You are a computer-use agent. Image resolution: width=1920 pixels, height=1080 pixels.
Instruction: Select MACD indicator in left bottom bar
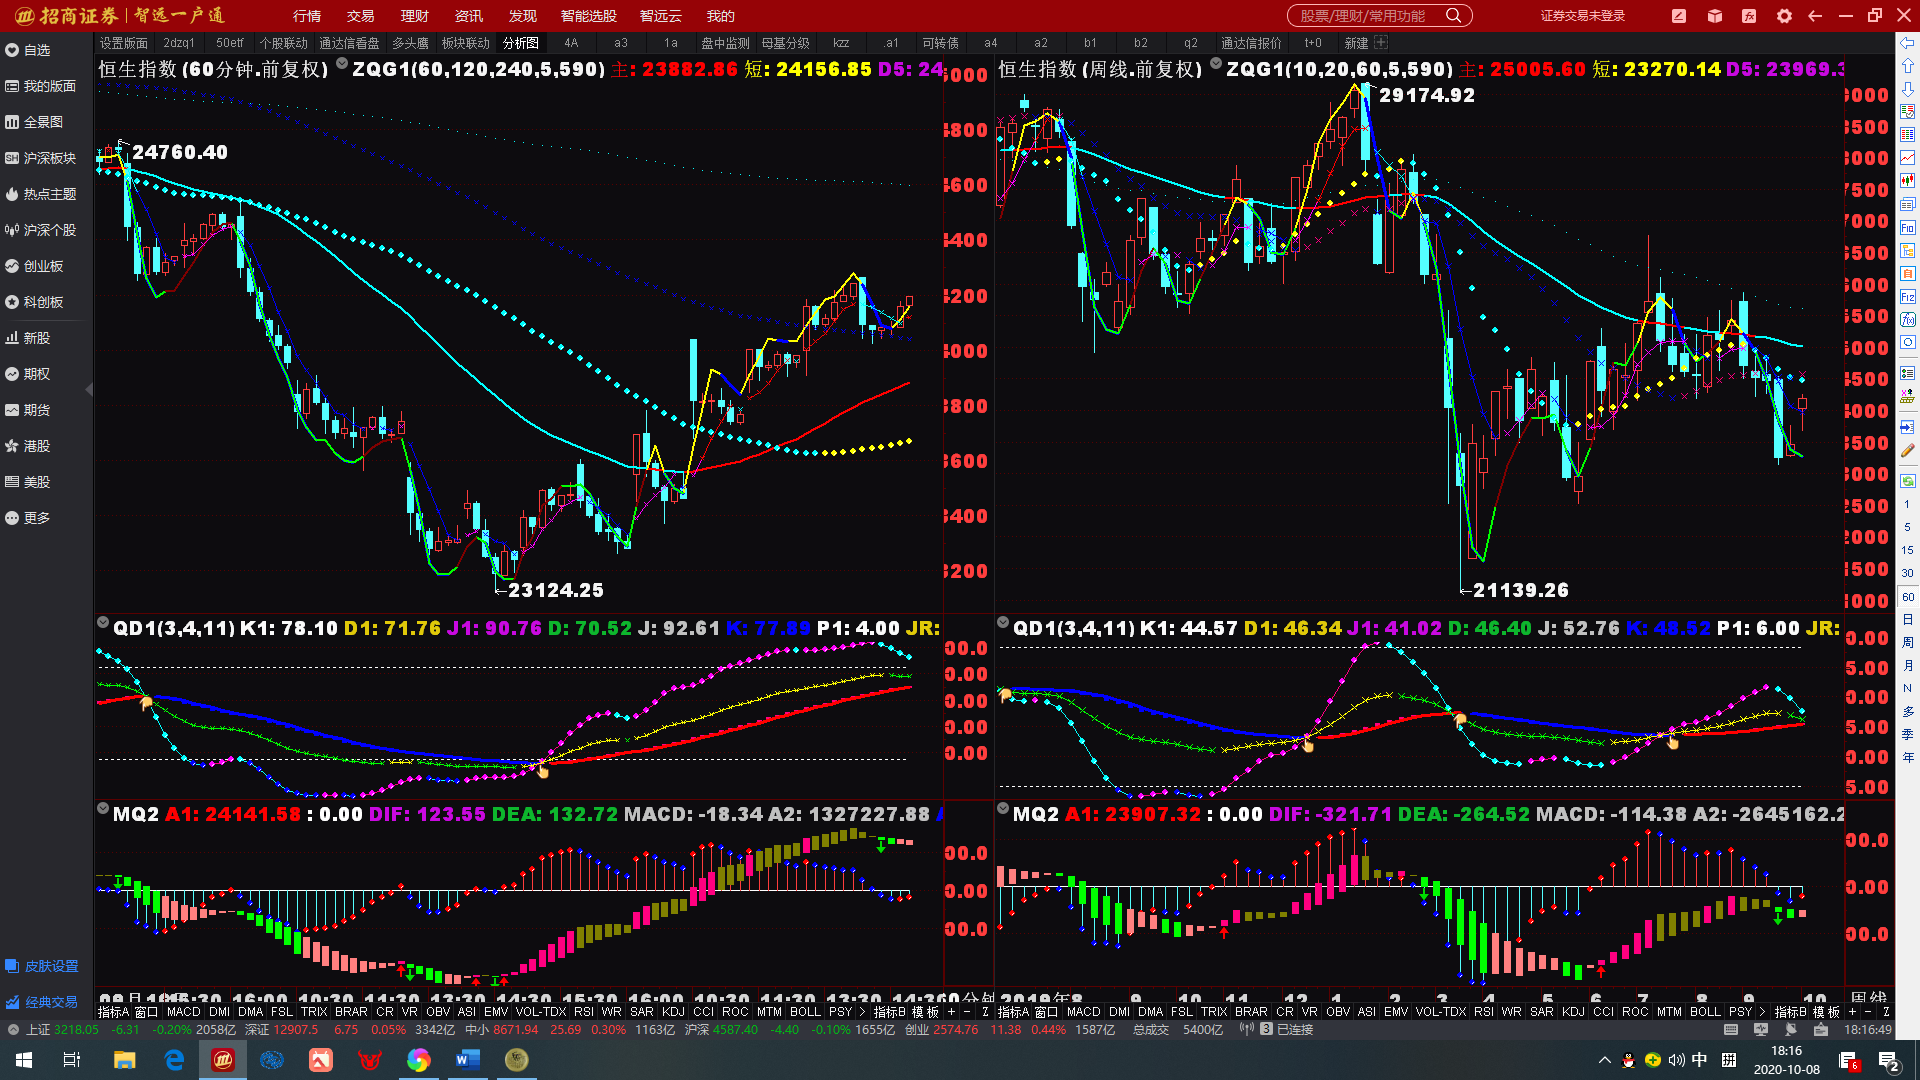click(184, 1012)
